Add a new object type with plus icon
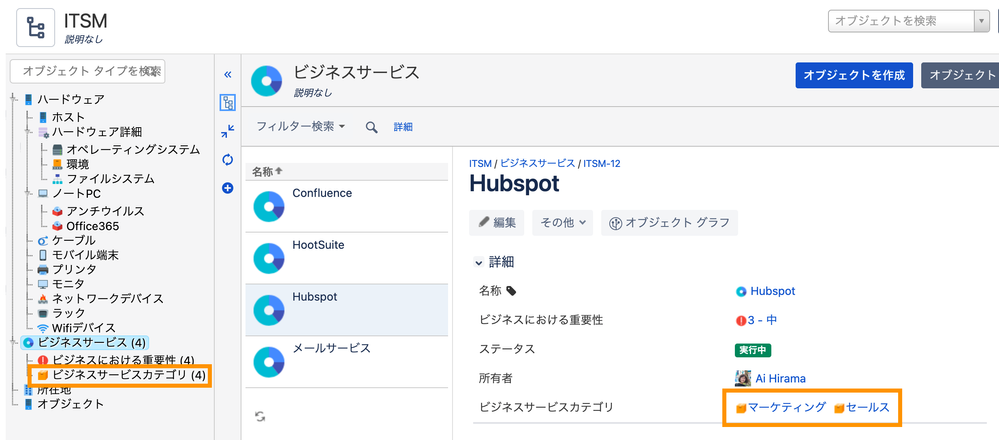Screen dimensions: 999x440 click(x=227, y=188)
